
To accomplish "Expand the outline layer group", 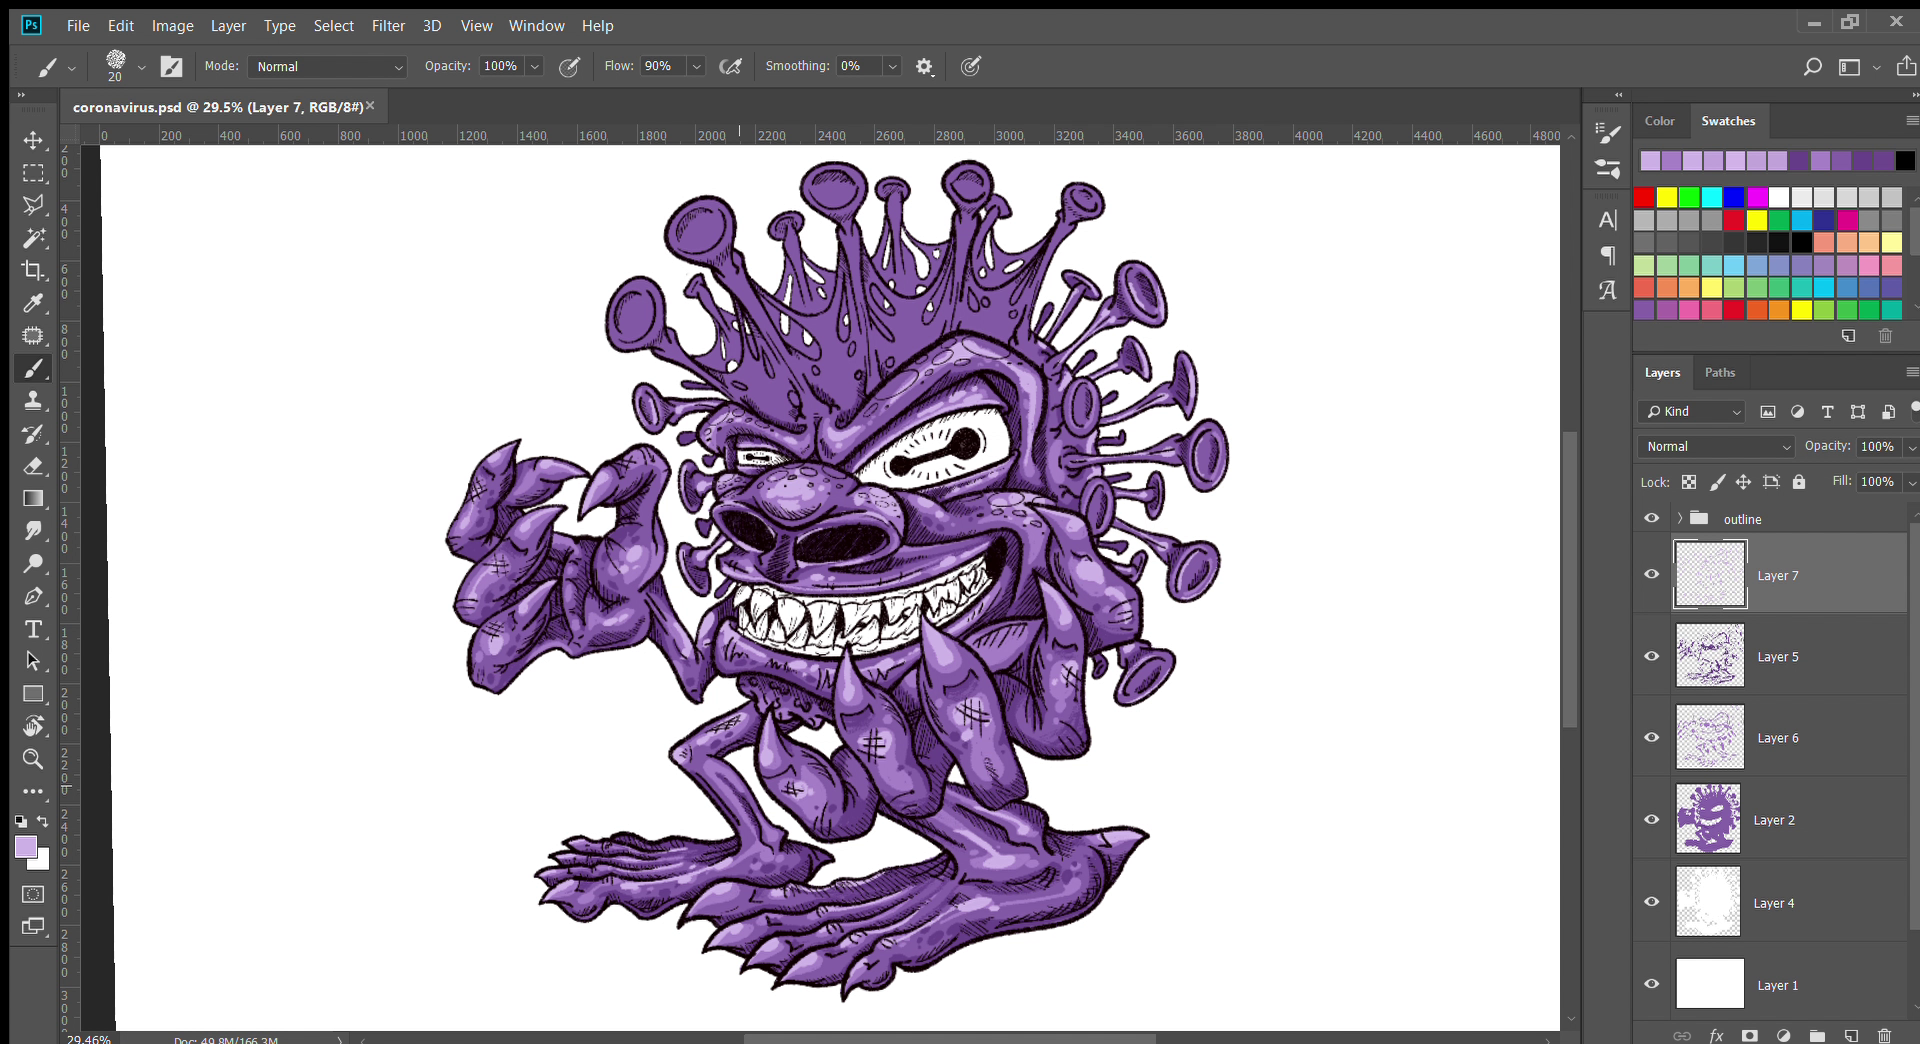I will 1680,518.
